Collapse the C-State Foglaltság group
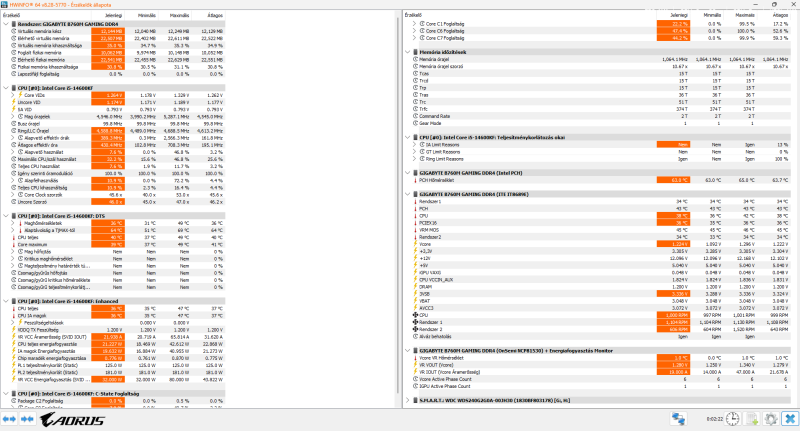800x431 pixels. tap(6, 394)
